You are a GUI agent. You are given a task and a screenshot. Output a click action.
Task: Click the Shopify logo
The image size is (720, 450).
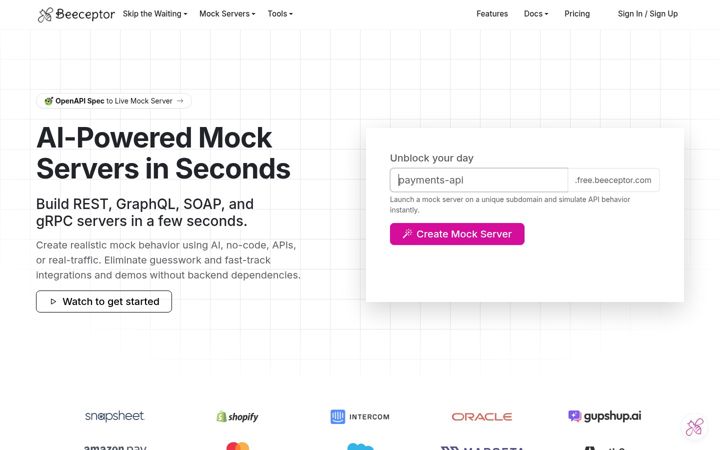click(237, 416)
